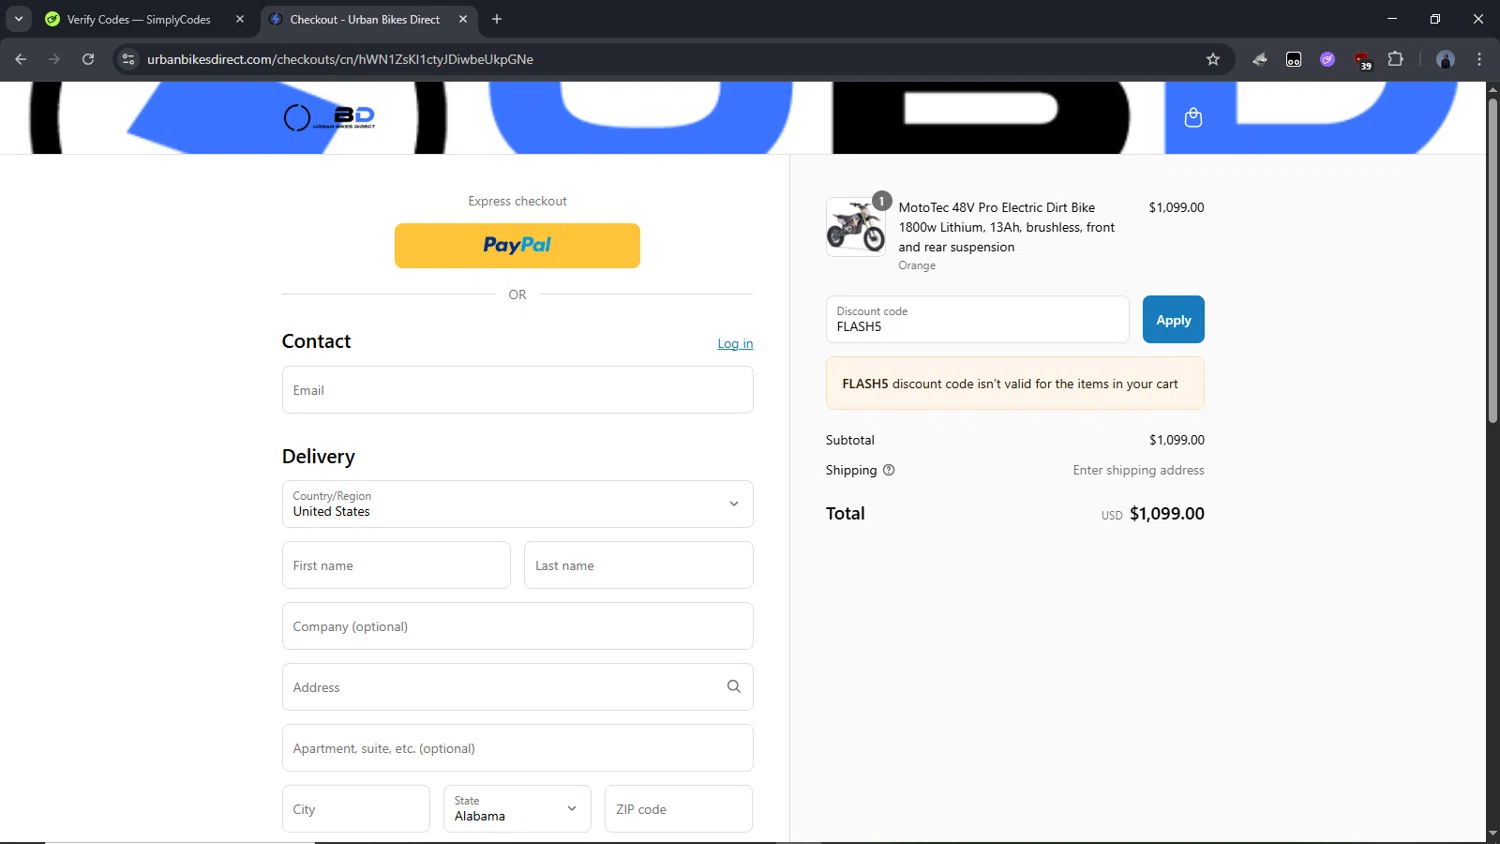Focus the Email input field
This screenshot has height=844, width=1500.
[x=517, y=390]
